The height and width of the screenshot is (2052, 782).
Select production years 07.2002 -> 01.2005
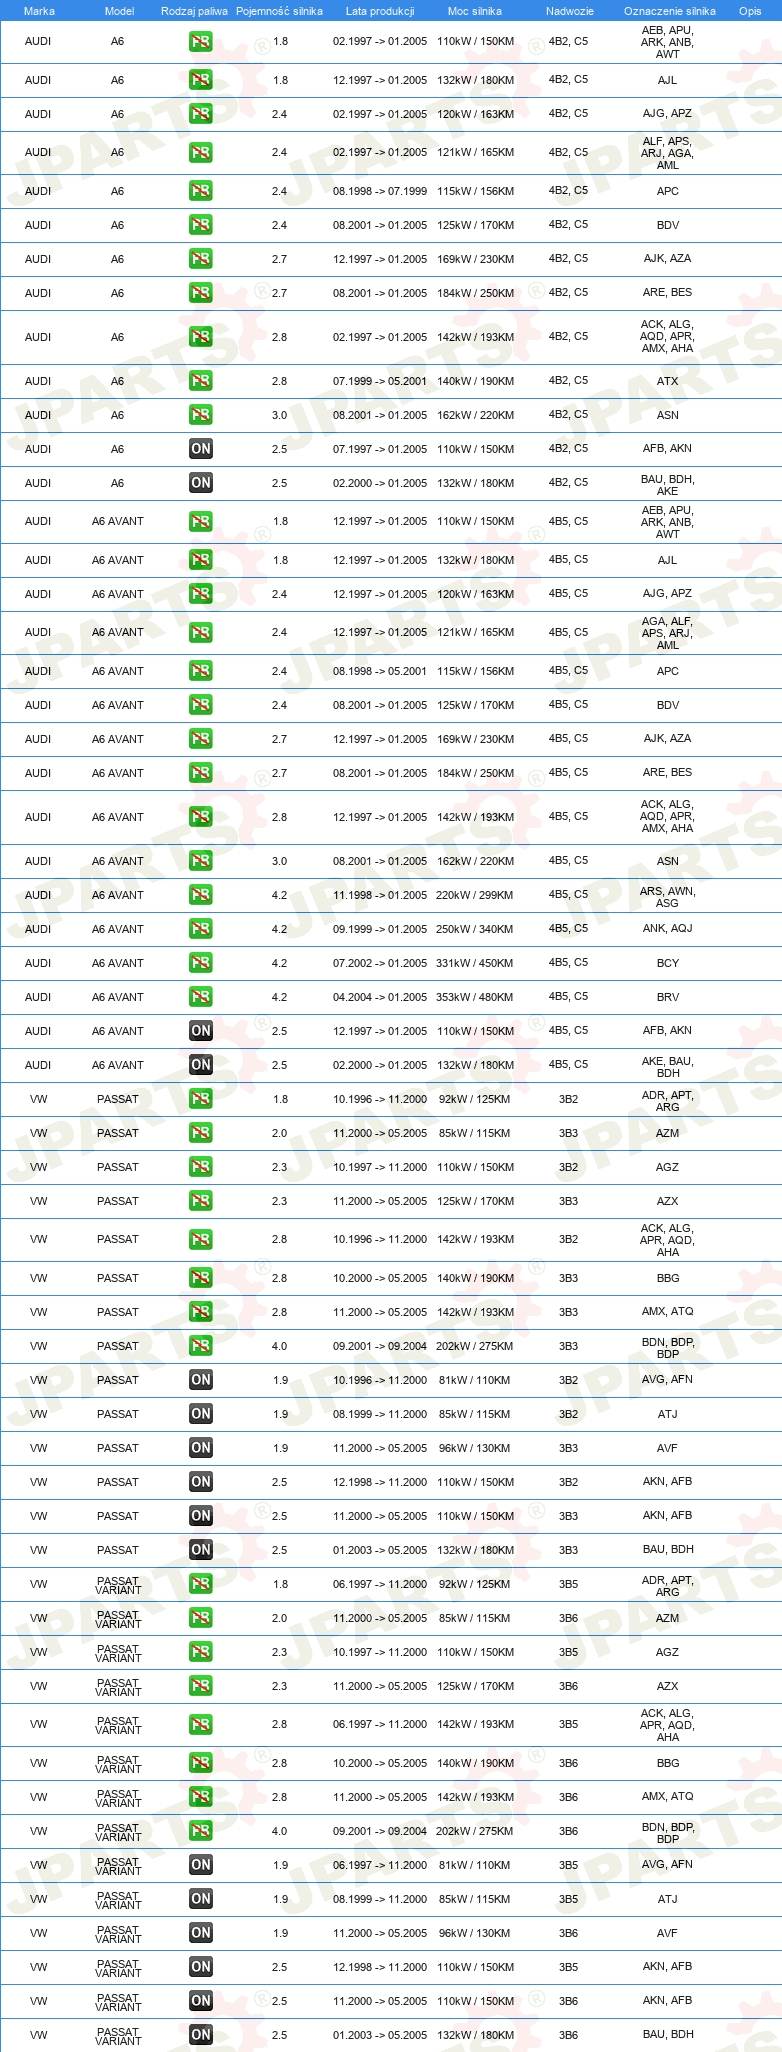[x=380, y=963]
